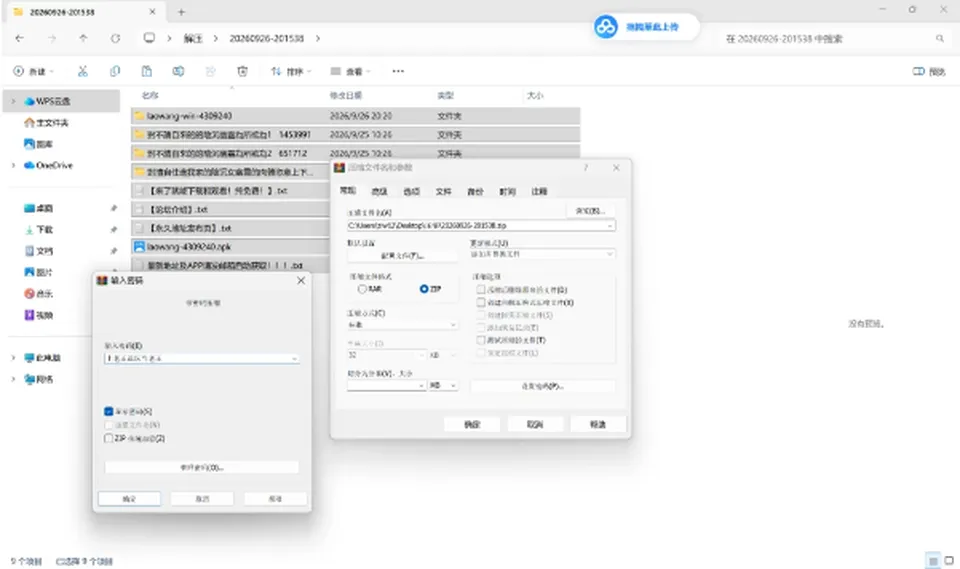Click OK in the Enter password dialog
The height and width of the screenshot is (569, 960).
point(129,499)
